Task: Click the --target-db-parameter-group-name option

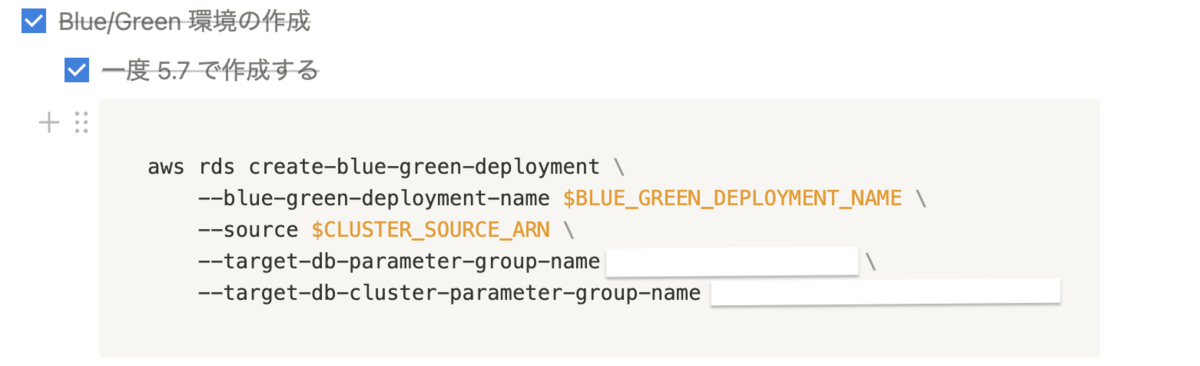Action: 399,262
